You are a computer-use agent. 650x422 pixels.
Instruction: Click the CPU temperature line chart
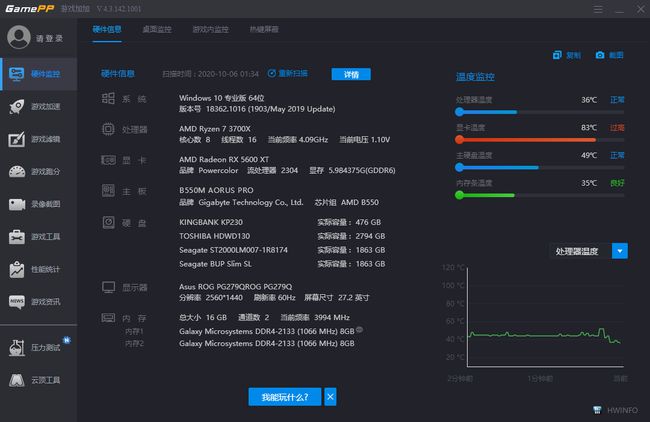click(545, 317)
